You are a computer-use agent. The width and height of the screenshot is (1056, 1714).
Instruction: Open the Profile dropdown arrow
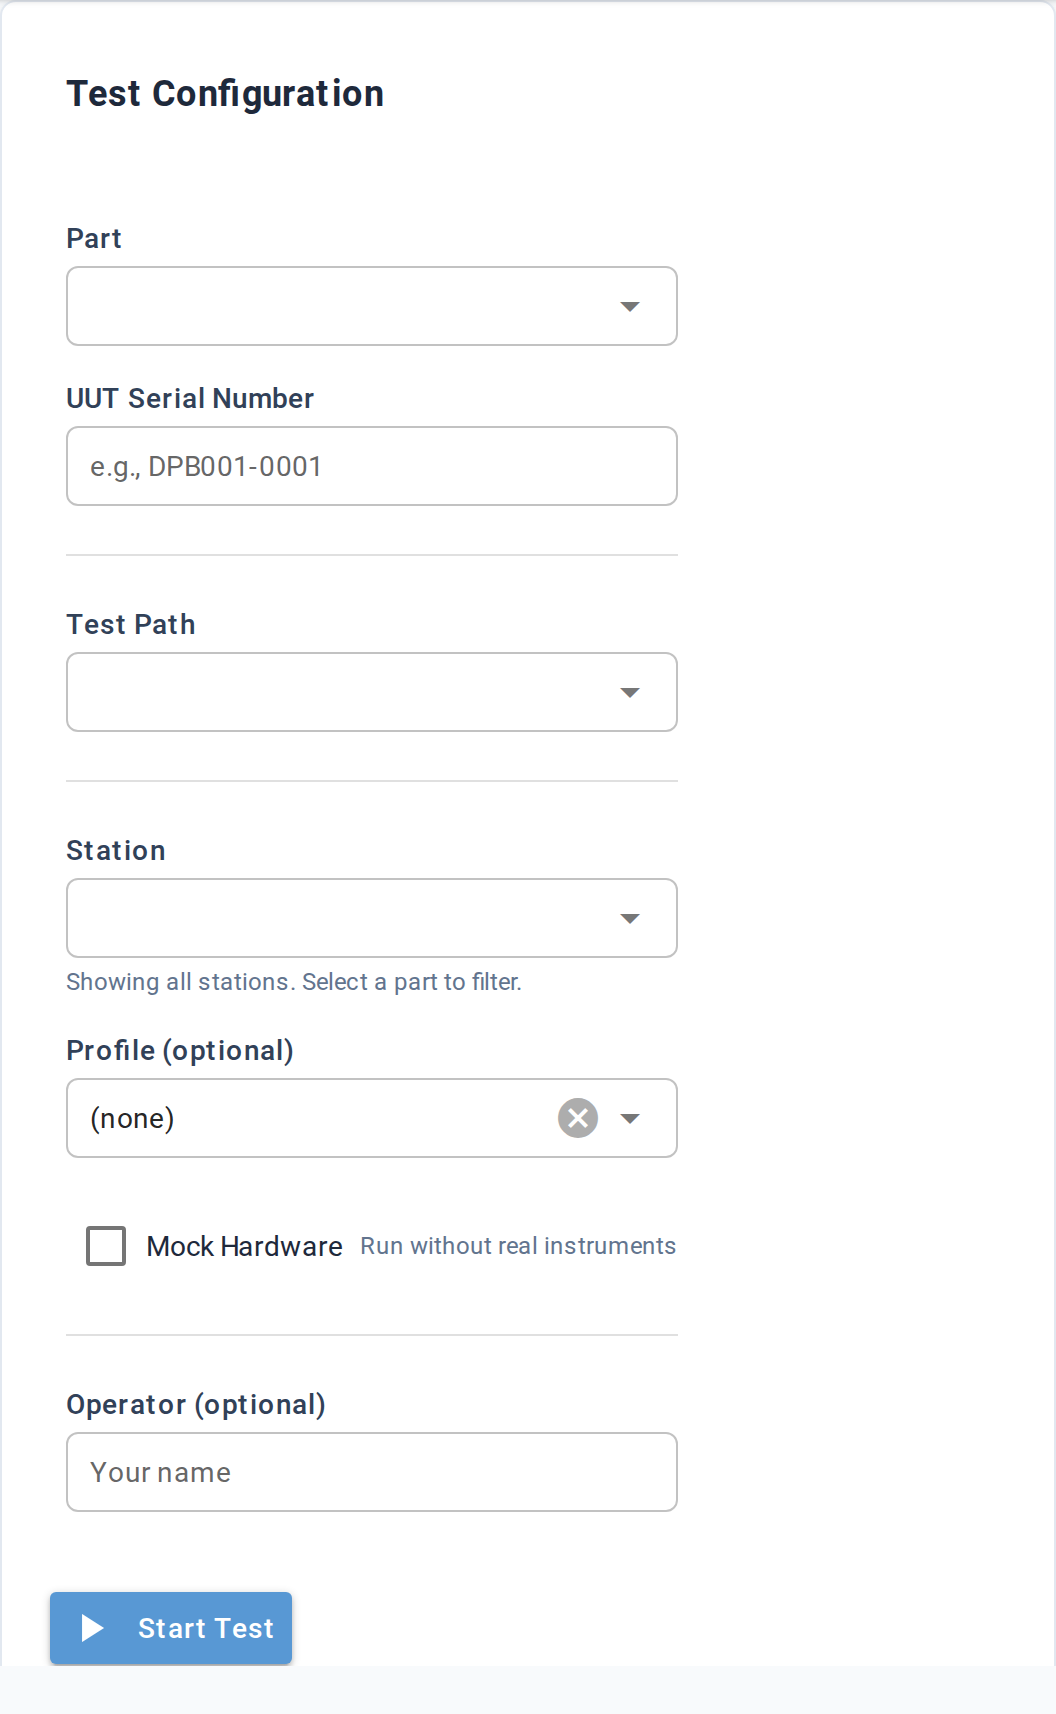coord(630,1118)
